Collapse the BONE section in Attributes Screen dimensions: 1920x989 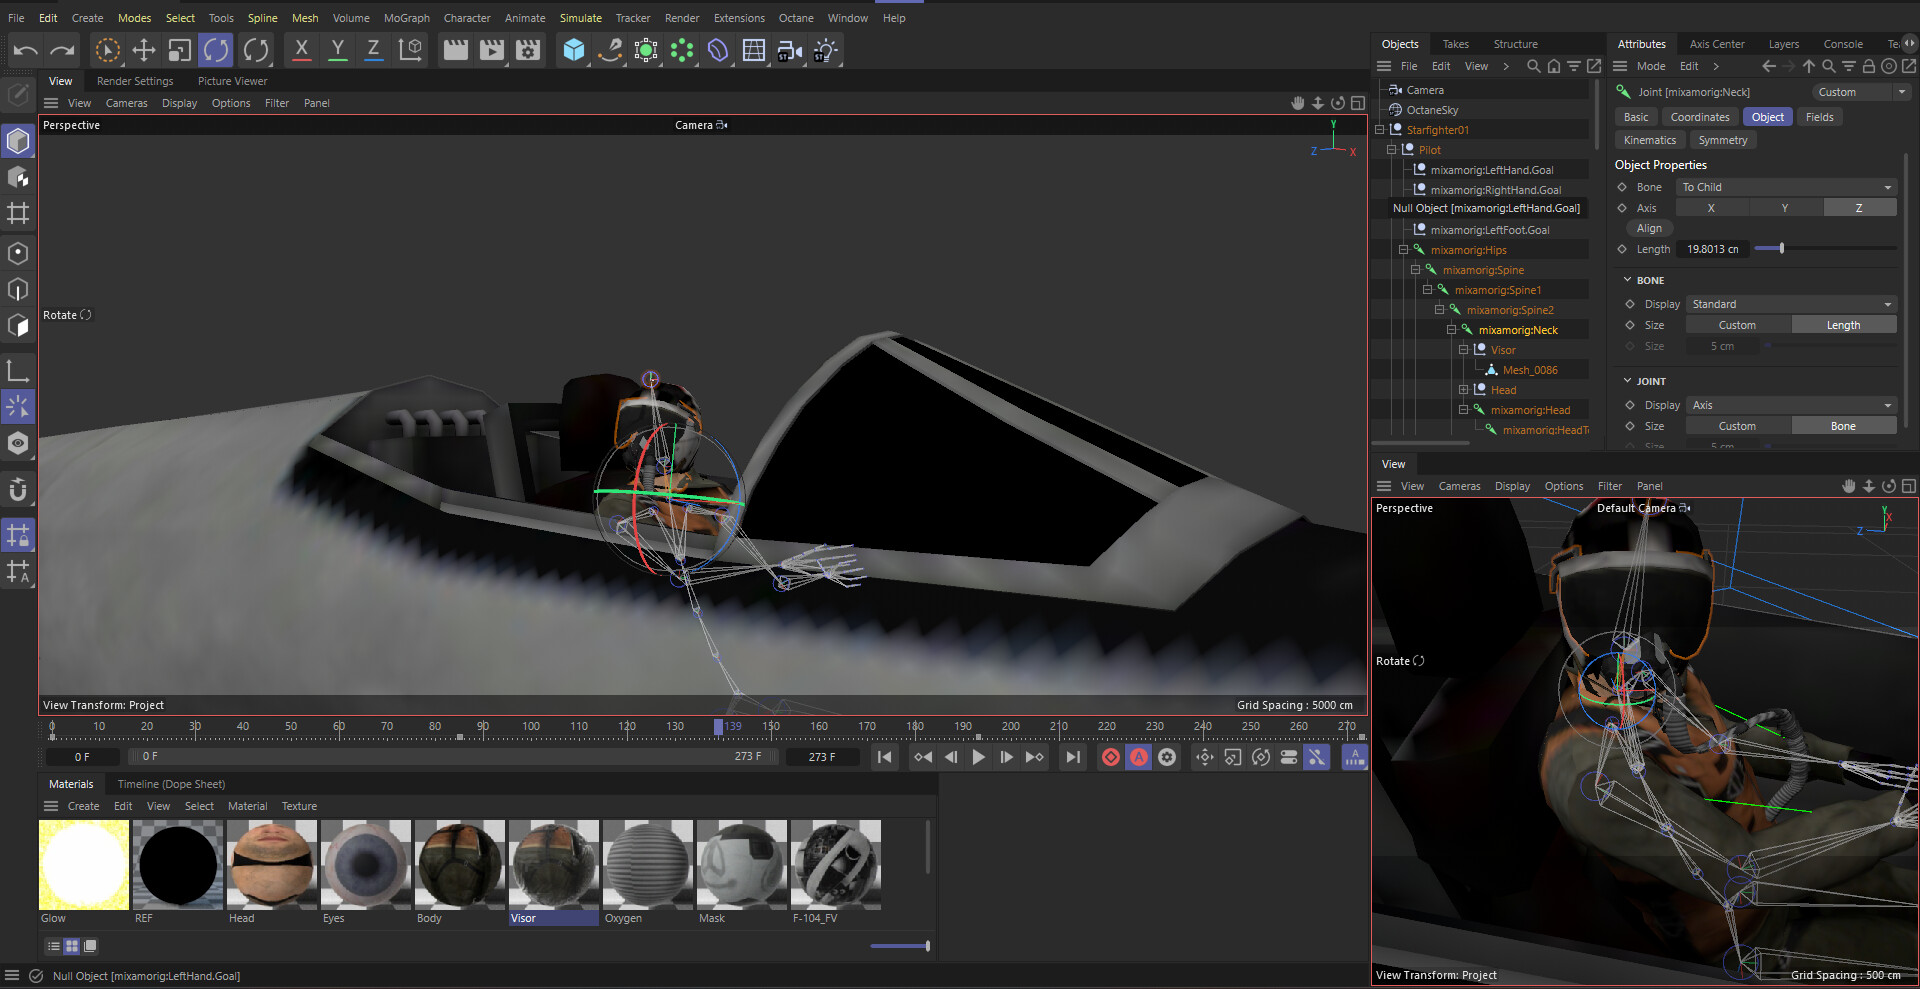1628,280
